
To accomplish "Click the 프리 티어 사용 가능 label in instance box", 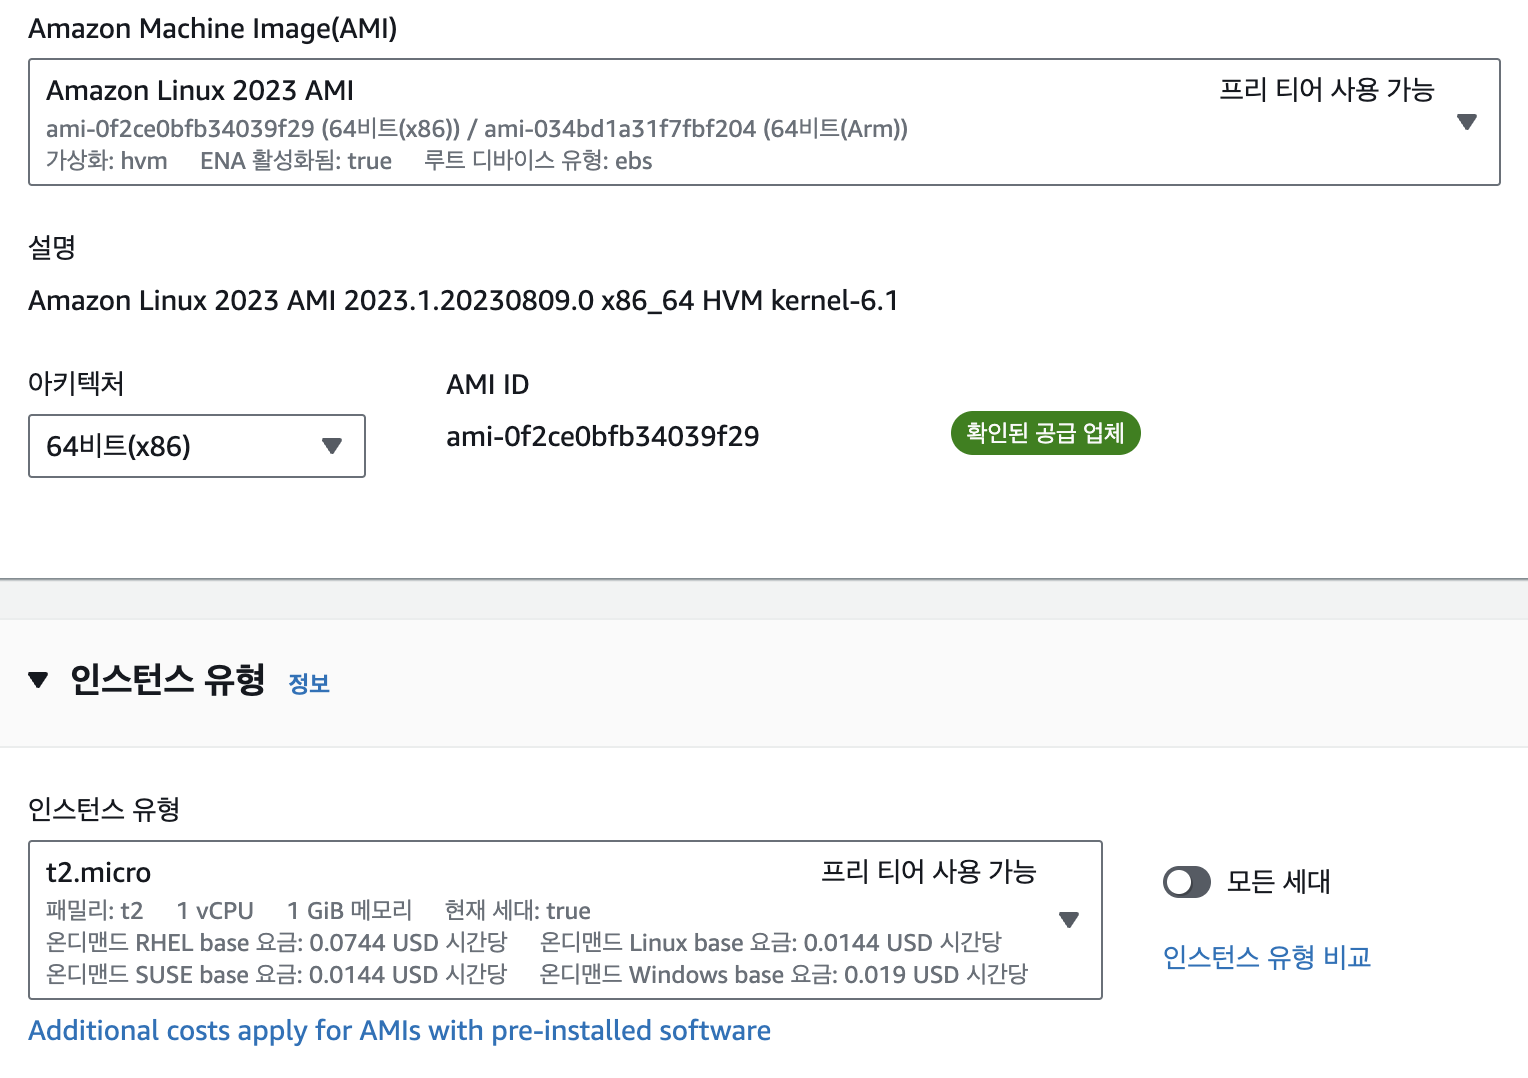I will (x=928, y=872).
